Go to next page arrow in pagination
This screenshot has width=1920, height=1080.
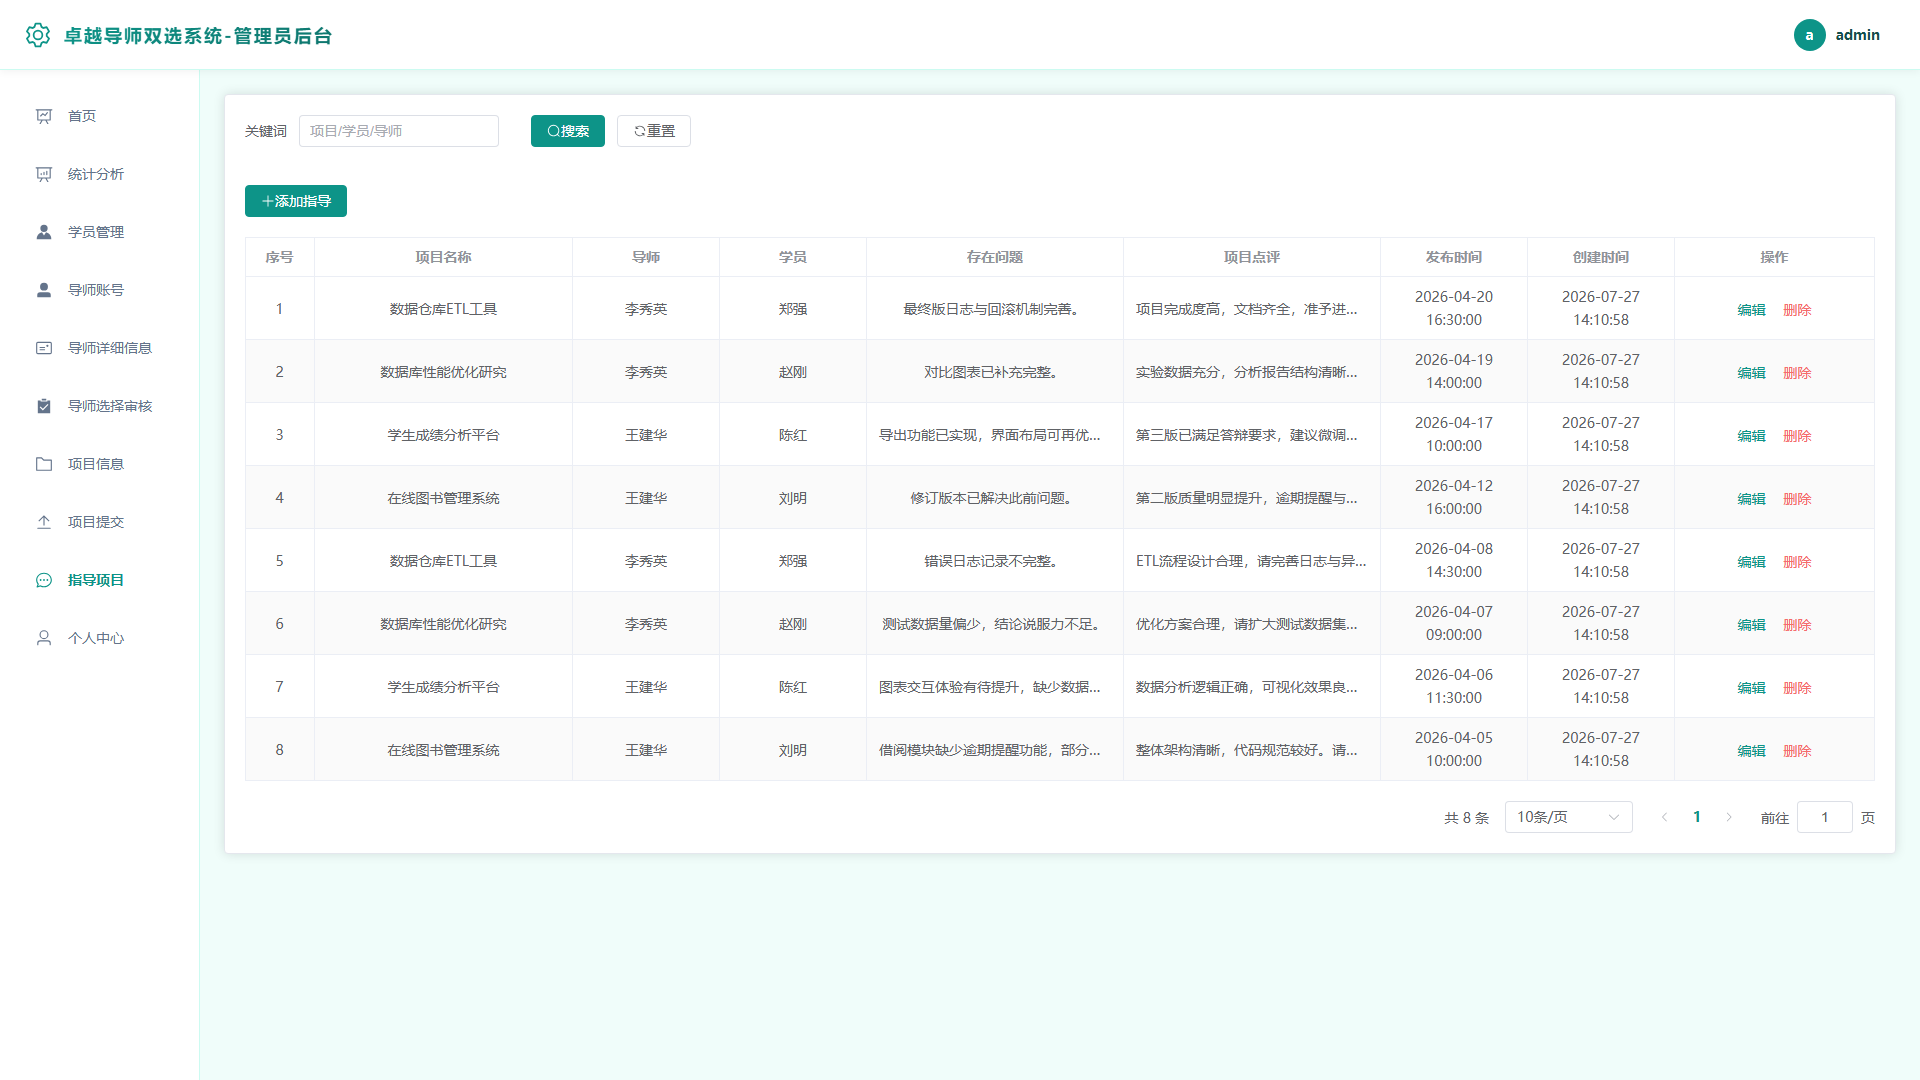click(x=1729, y=817)
